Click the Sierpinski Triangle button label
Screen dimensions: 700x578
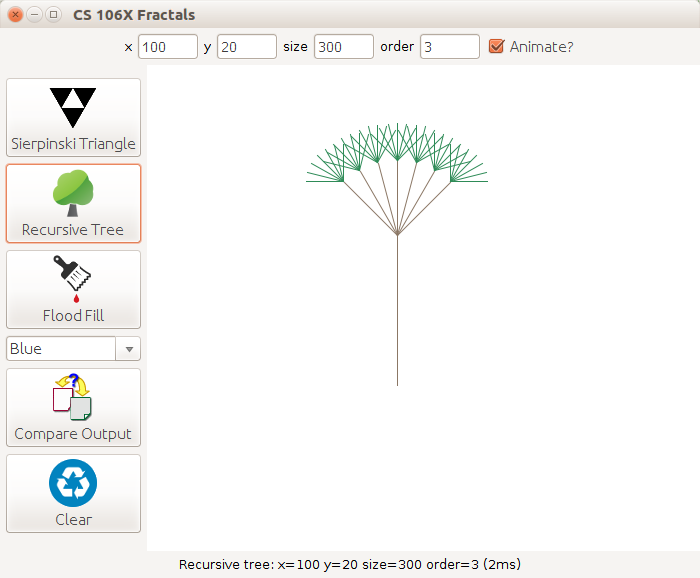tap(73, 144)
